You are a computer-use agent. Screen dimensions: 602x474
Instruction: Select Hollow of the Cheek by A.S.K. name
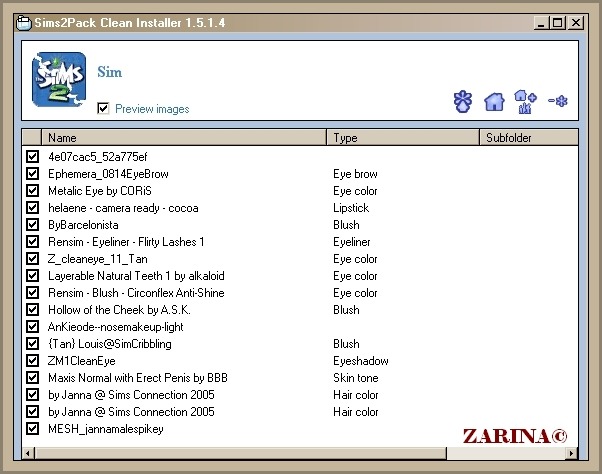pyautogui.click(x=119, y=310)
